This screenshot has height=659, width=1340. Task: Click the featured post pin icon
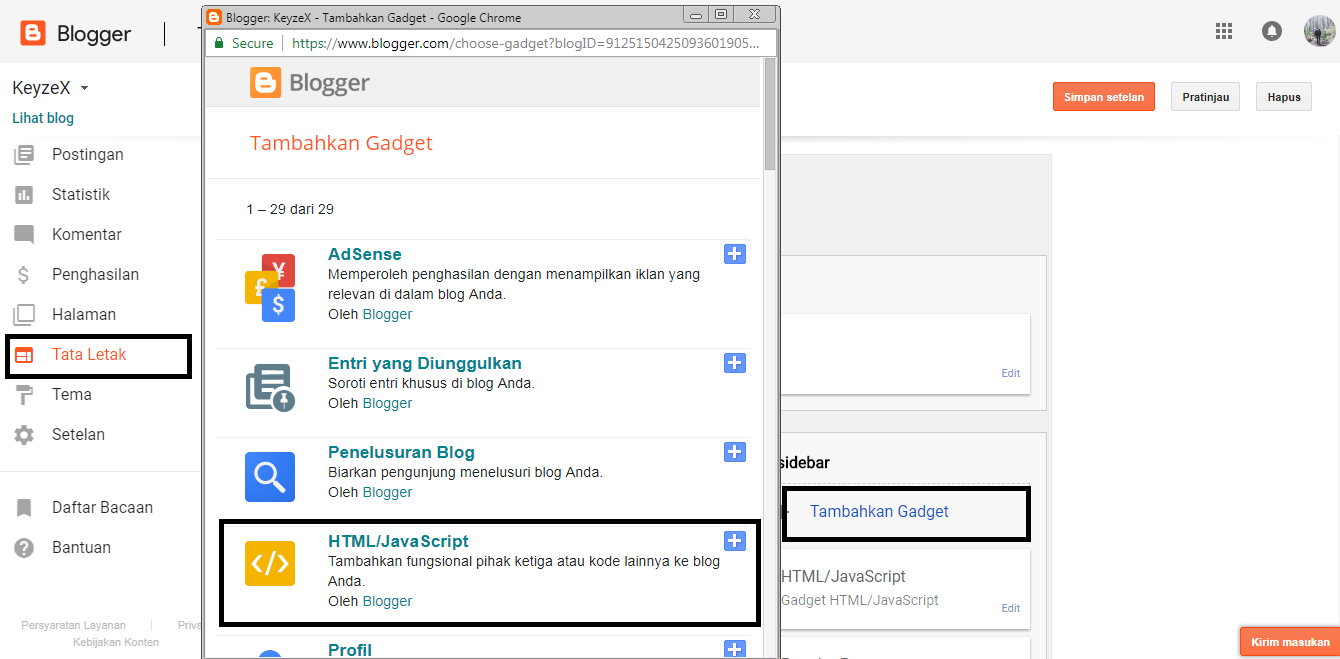(270, 388)
